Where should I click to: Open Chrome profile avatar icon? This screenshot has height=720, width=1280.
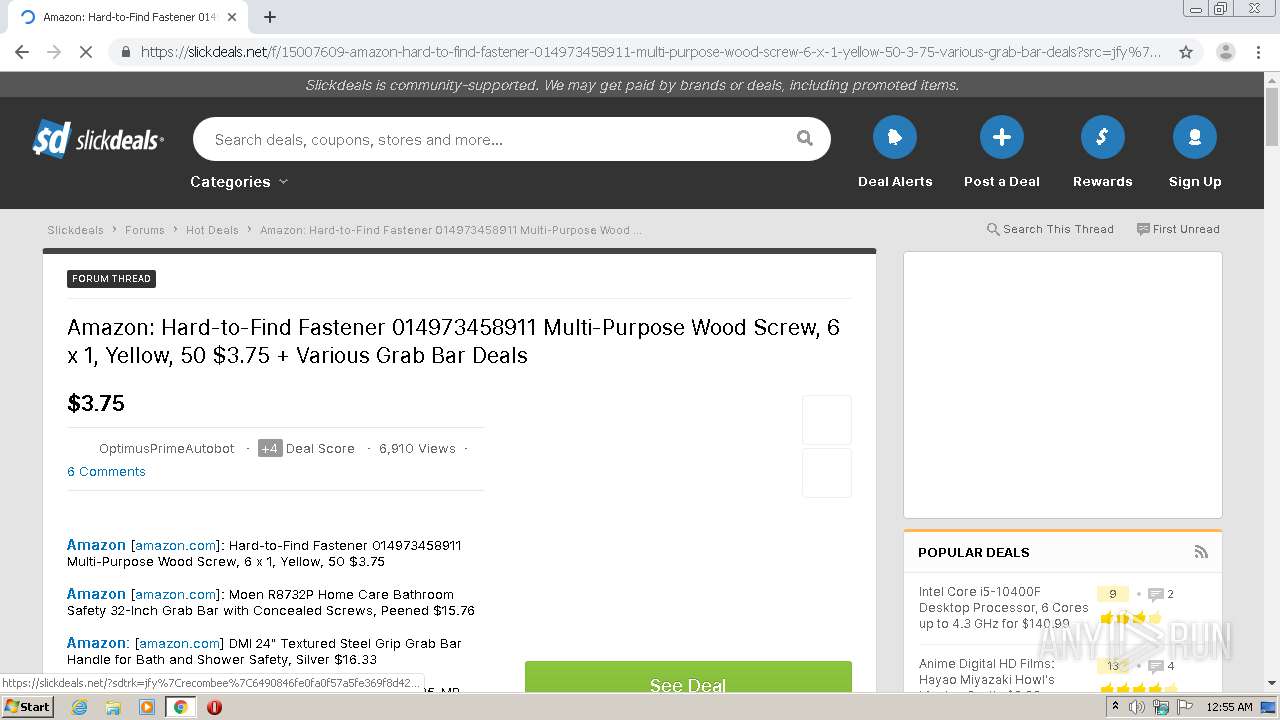[x=1225, y=52]
